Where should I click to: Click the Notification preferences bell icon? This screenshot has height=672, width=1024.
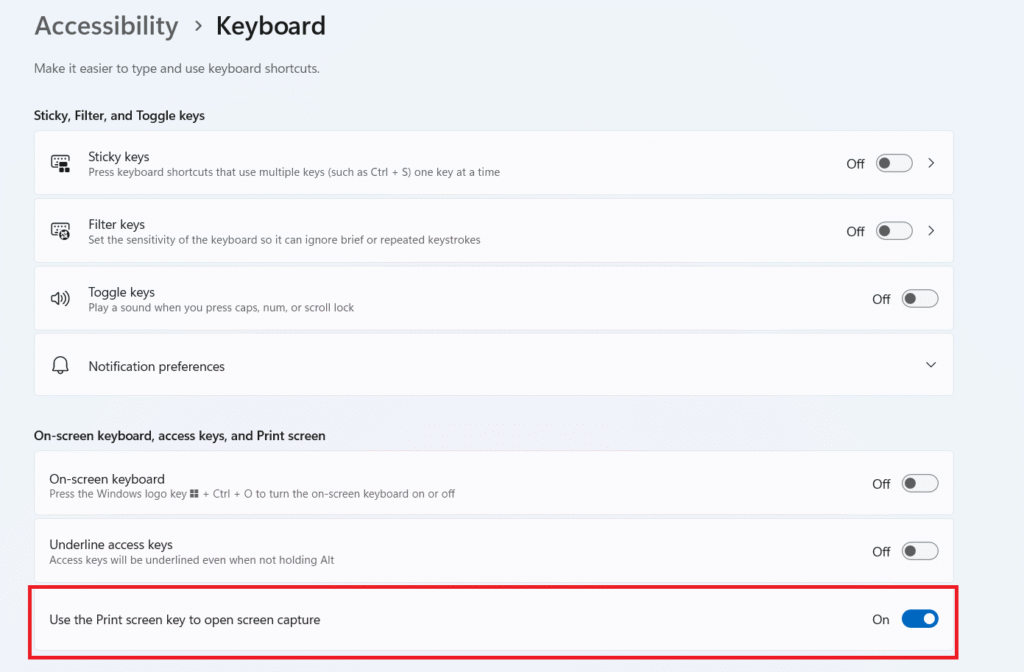pos(60,366)
